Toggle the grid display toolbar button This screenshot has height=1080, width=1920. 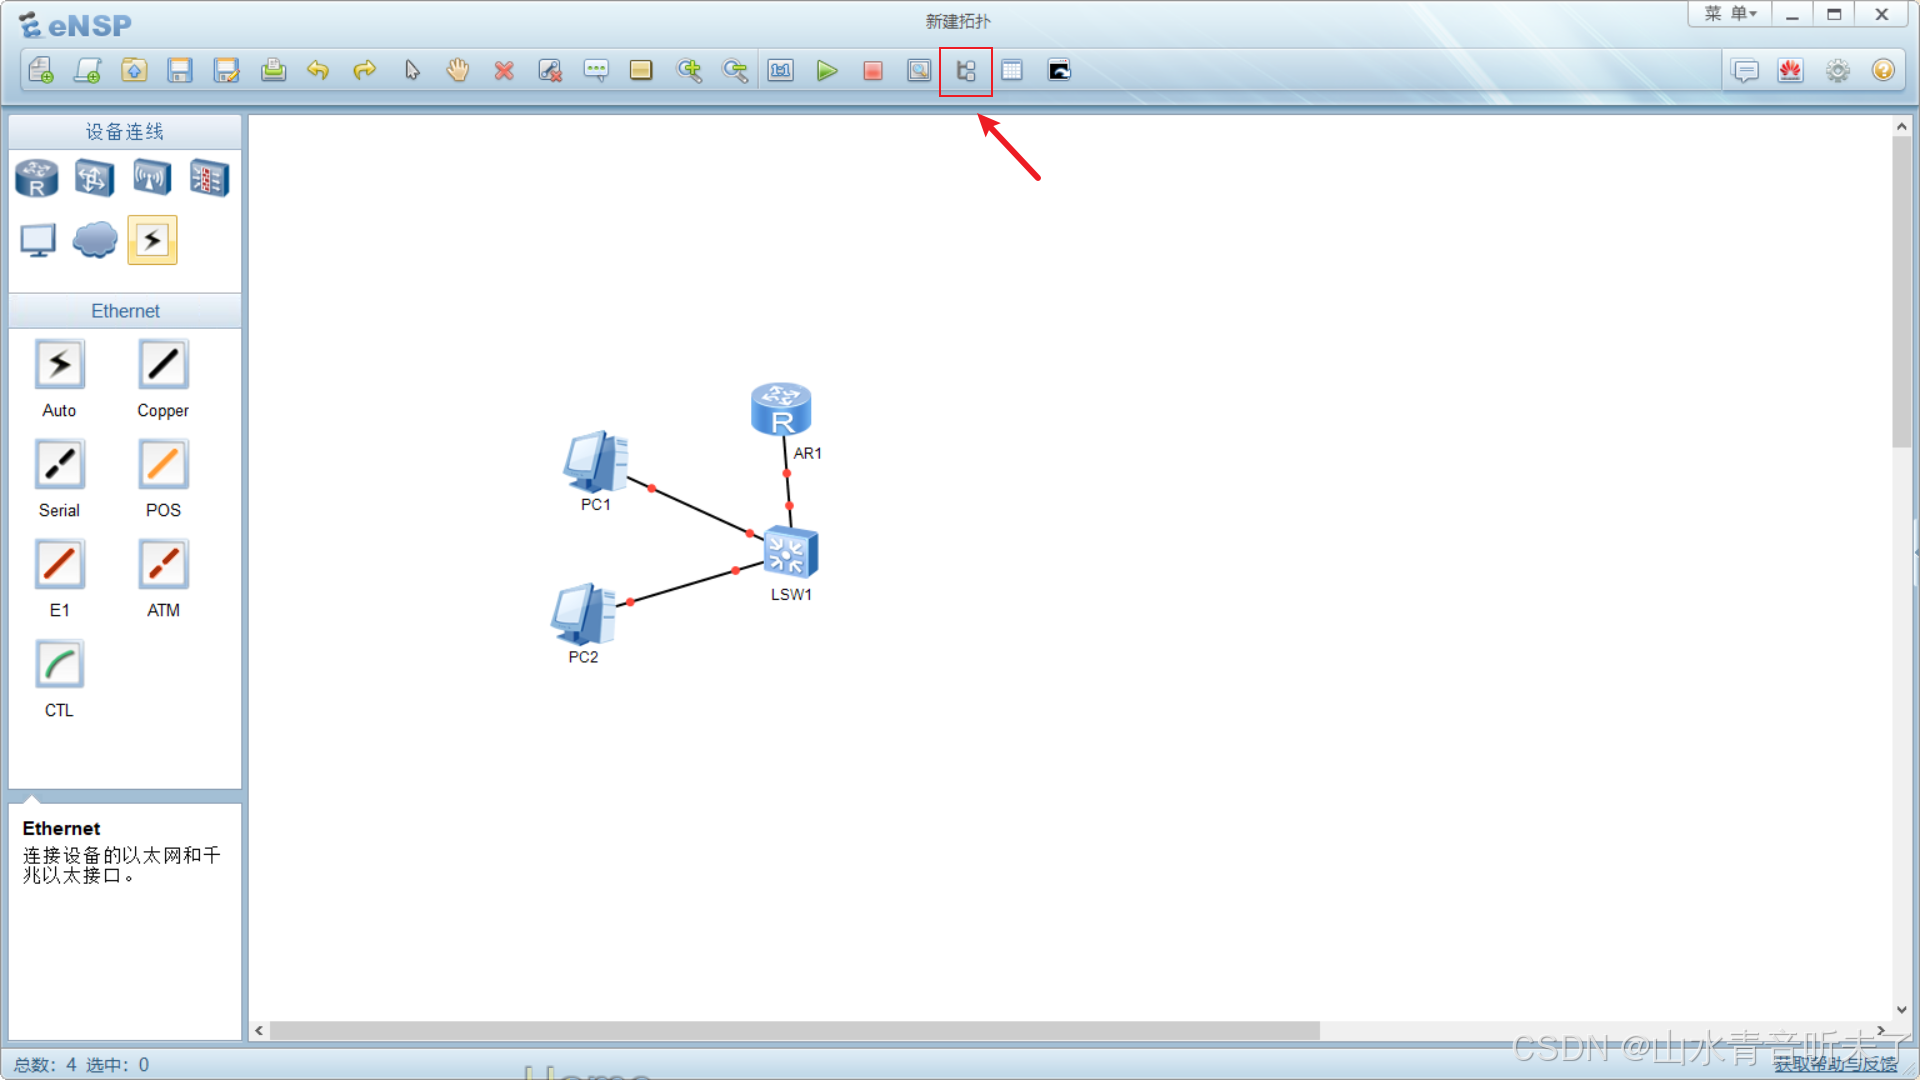1011,71
